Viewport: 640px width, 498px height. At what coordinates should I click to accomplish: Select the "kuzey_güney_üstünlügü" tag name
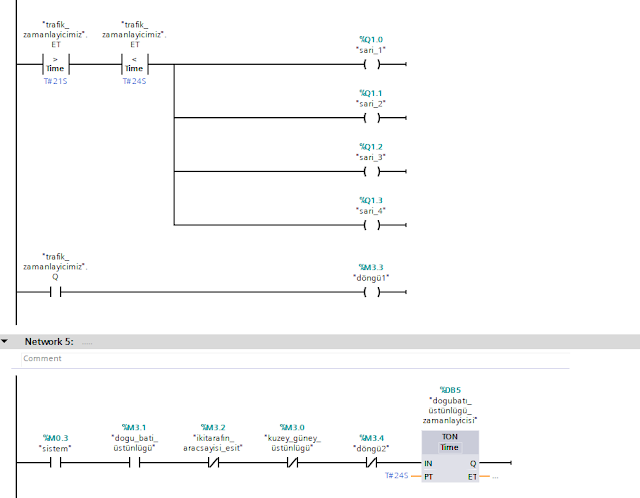pos(292,443)
